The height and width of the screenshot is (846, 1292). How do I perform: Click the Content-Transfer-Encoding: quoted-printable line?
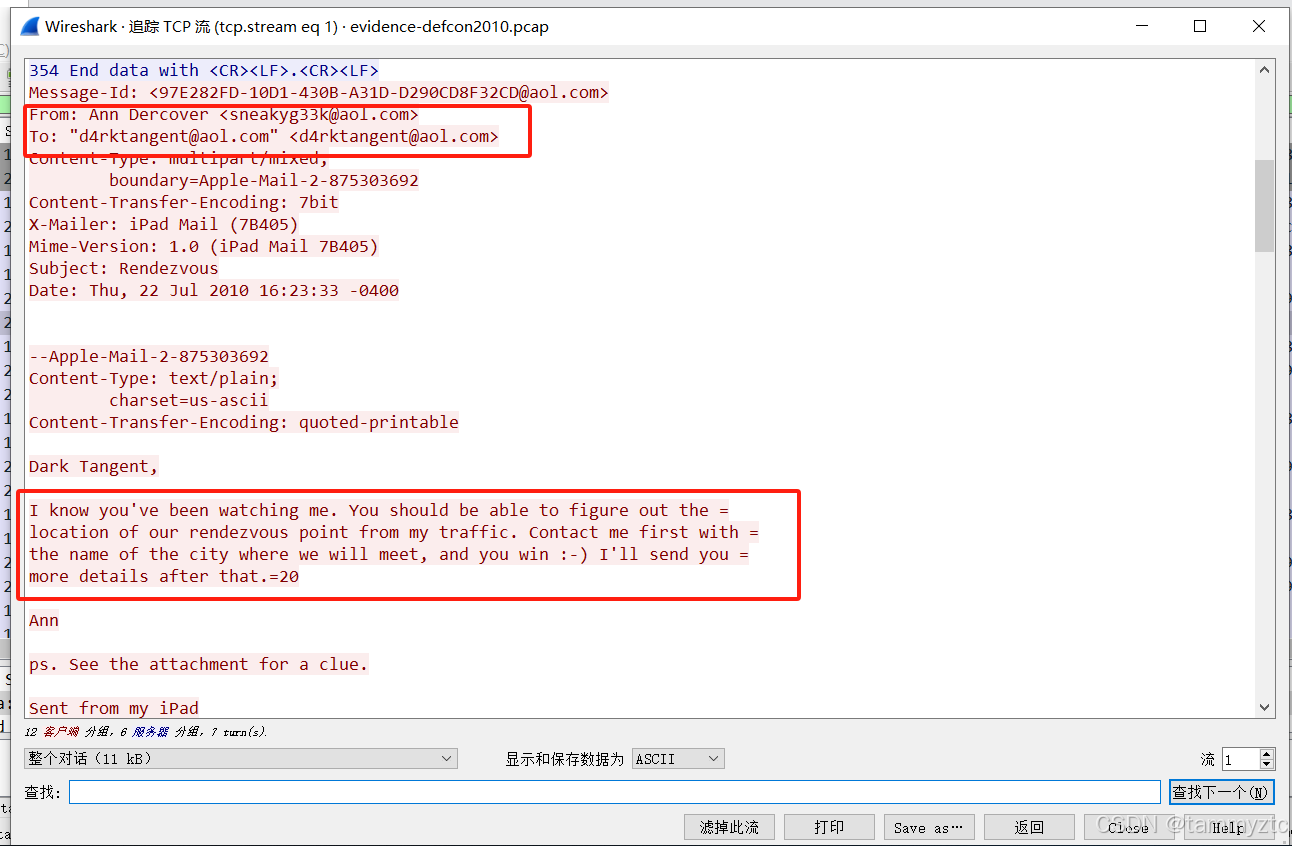[243, 422]
